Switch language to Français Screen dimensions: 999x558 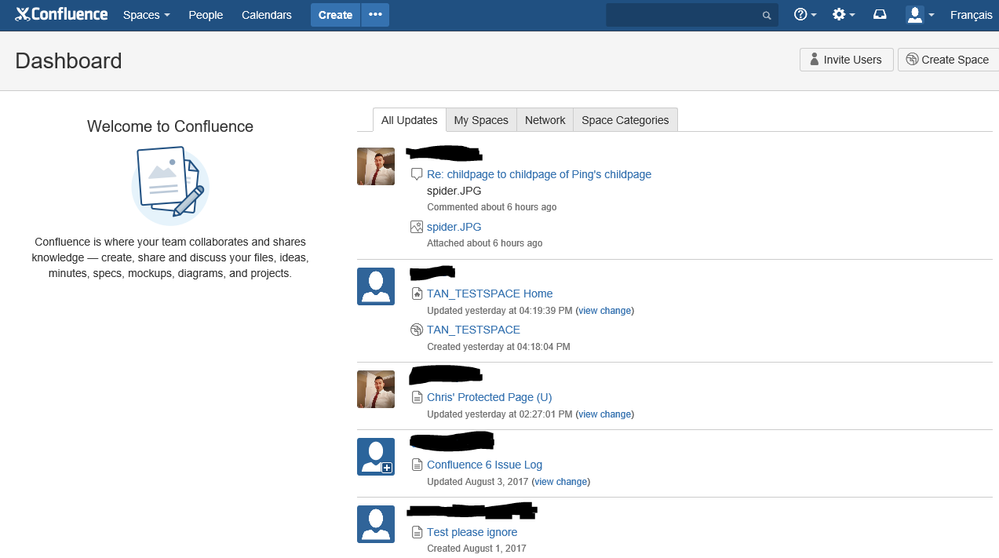[970, 15]
